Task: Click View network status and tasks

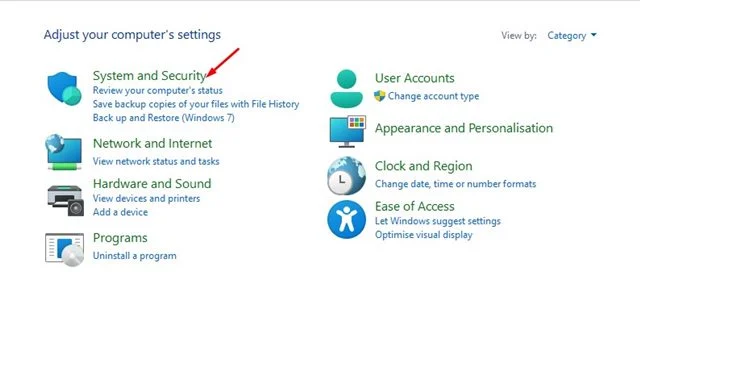Action: click(x=156, y=161)
